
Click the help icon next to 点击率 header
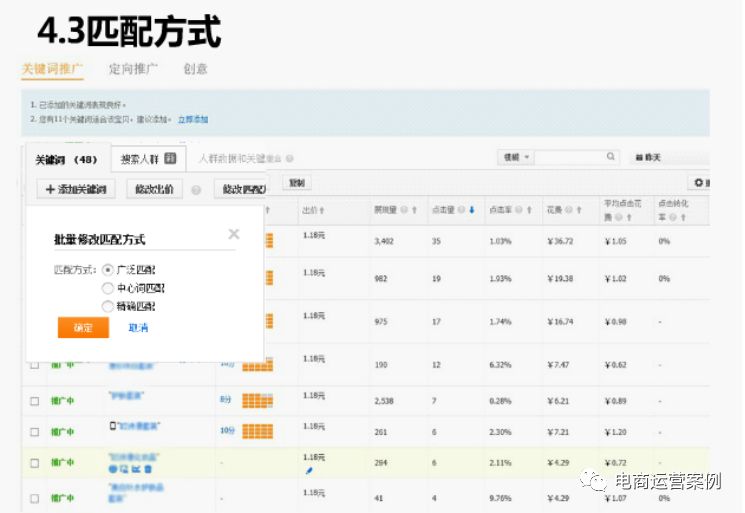(519, 209)
